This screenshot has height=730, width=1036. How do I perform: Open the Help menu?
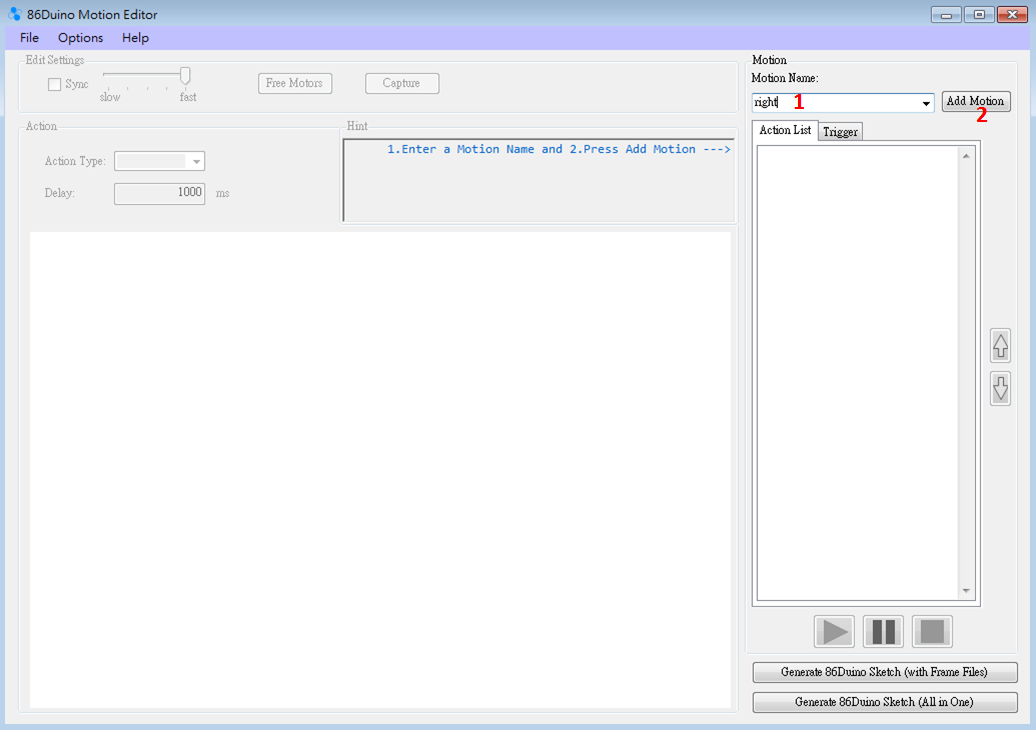pos(135,38)
